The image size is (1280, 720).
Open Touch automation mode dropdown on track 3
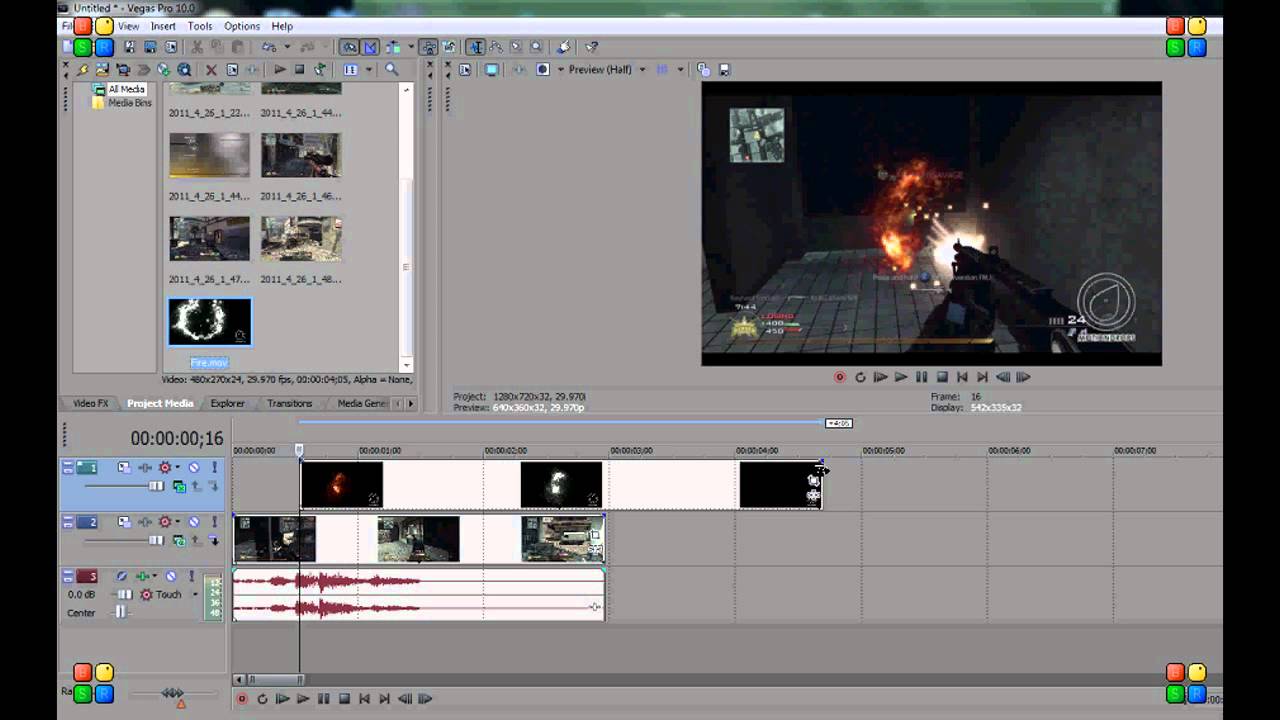point(195,594)
